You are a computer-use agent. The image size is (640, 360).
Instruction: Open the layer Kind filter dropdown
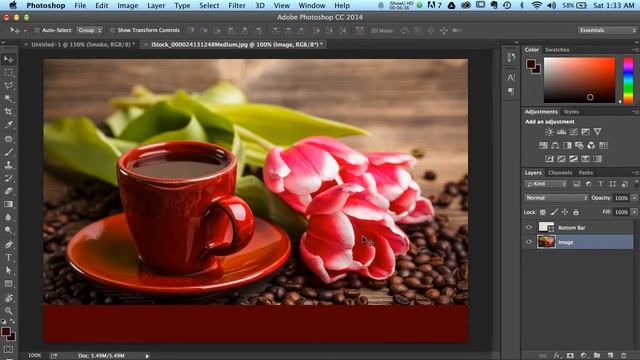pyautogui.click(x=546, y=184)
